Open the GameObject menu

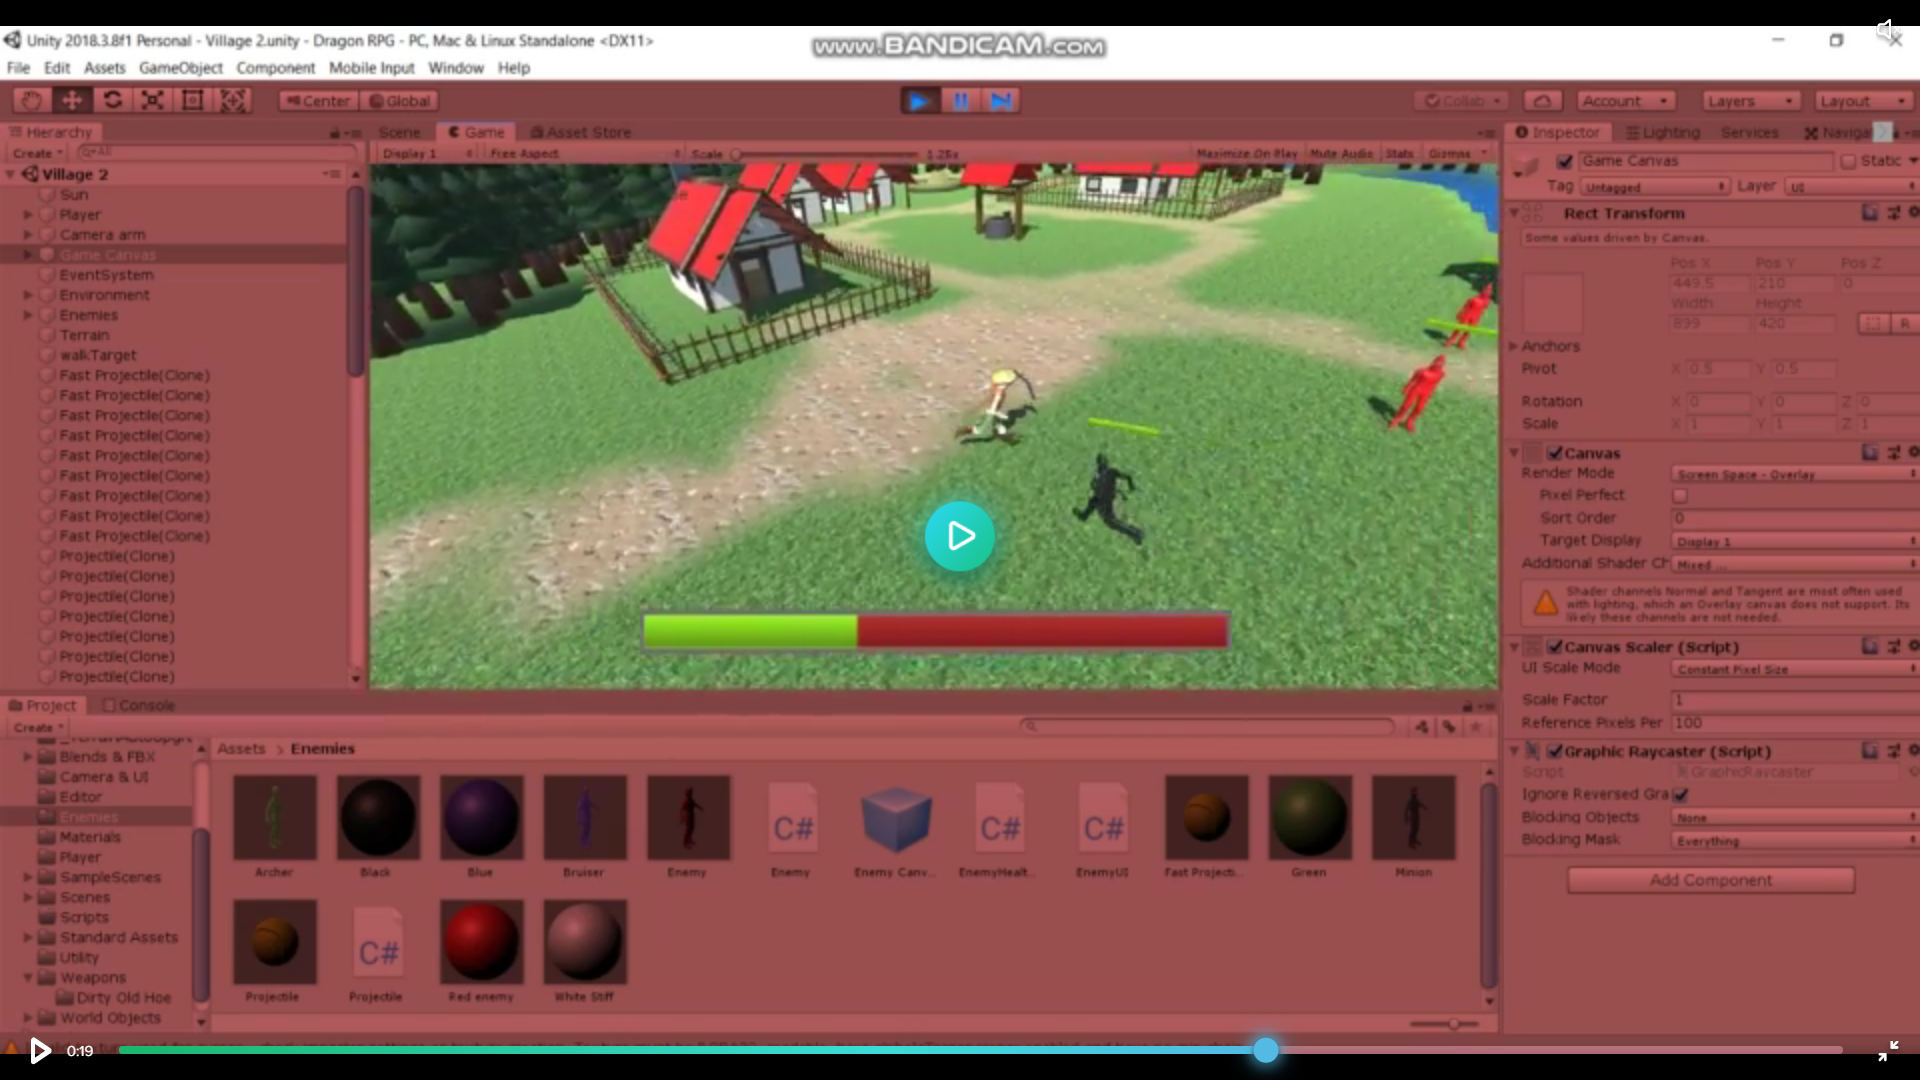[x=180, y=68]
